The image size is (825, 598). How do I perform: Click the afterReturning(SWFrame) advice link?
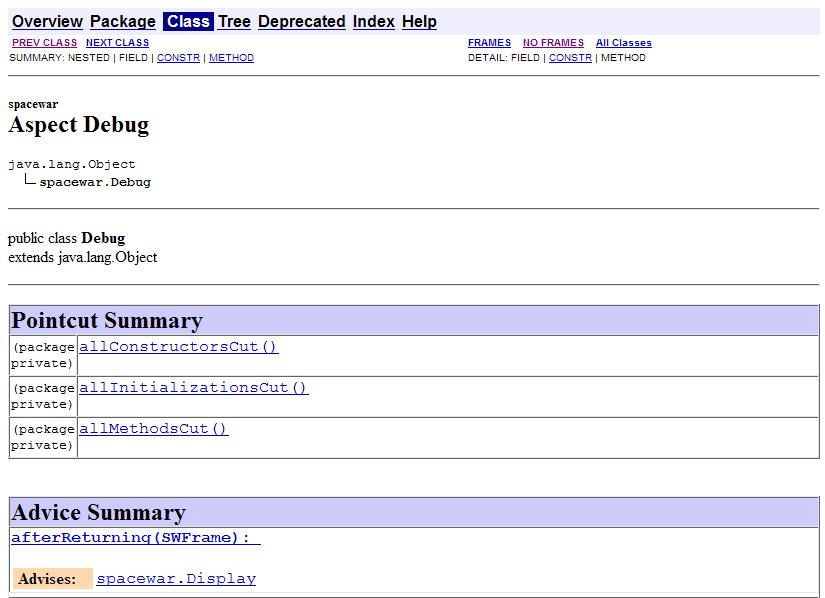click(x=135, y=538)
